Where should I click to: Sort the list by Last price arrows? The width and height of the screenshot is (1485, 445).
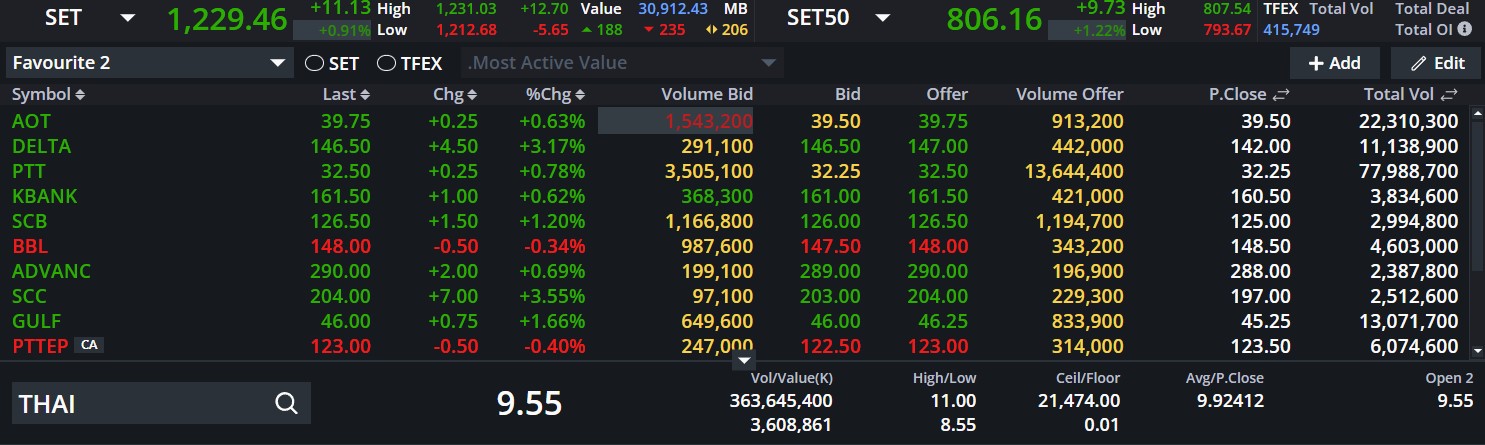365,94
